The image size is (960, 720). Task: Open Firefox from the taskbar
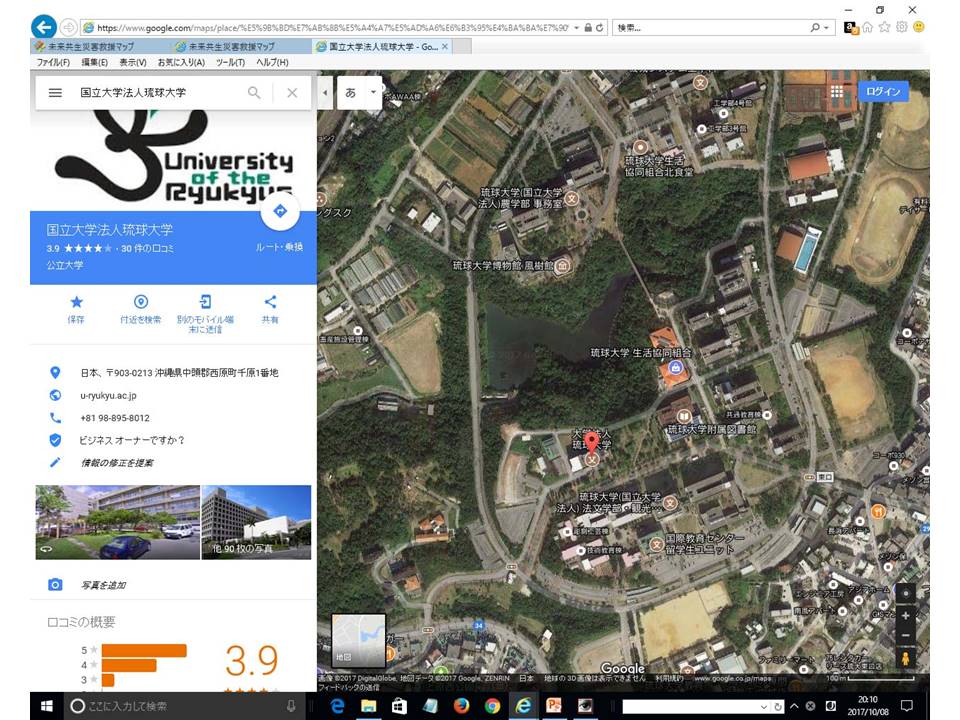[461, 706]
